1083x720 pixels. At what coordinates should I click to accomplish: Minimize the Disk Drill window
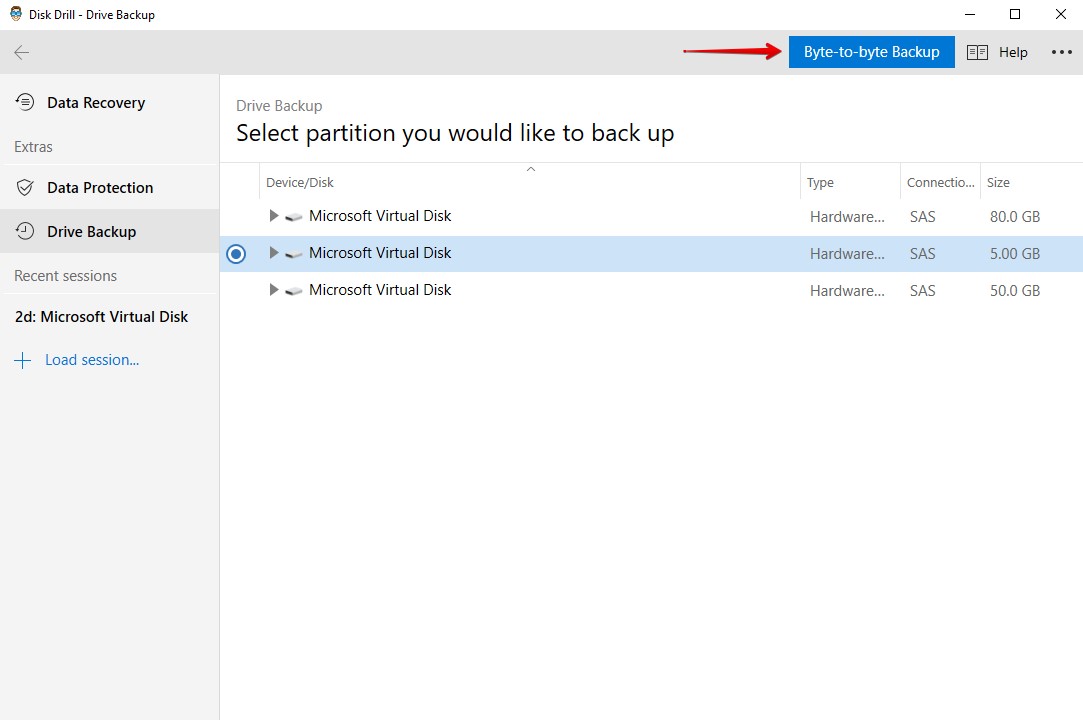pos(970,14)
